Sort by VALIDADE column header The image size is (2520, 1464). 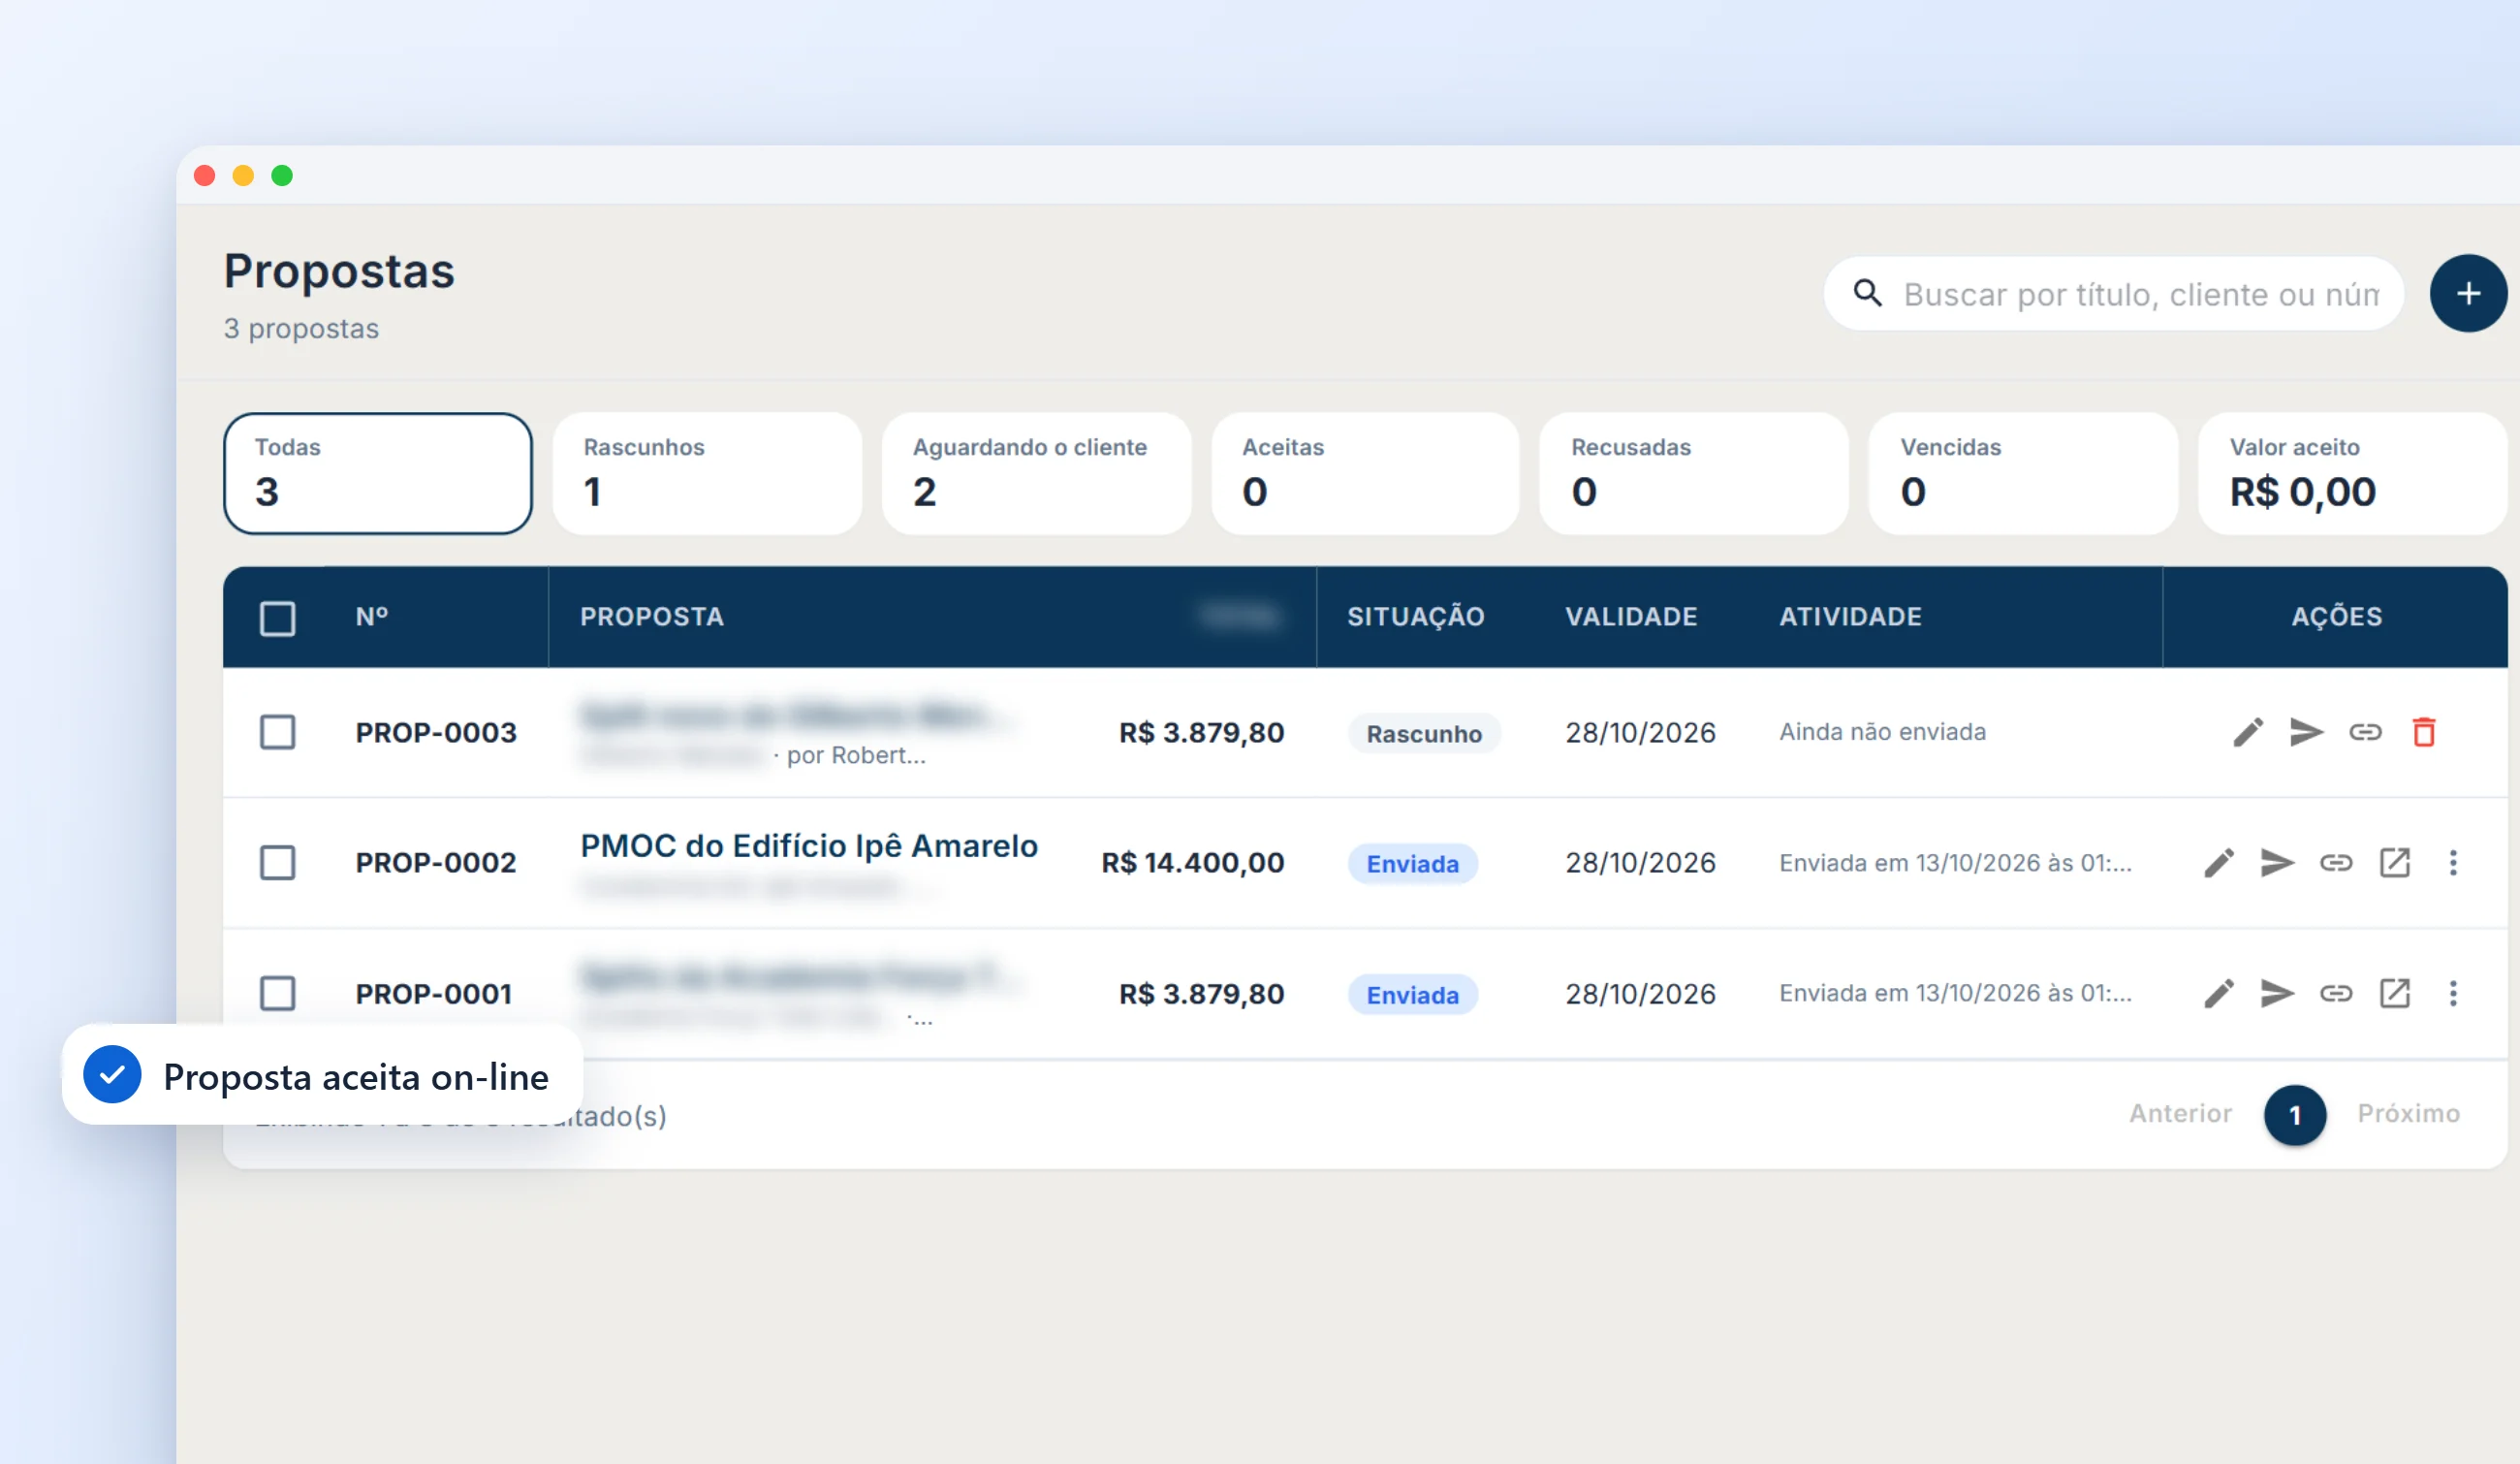pos(1631,617)
